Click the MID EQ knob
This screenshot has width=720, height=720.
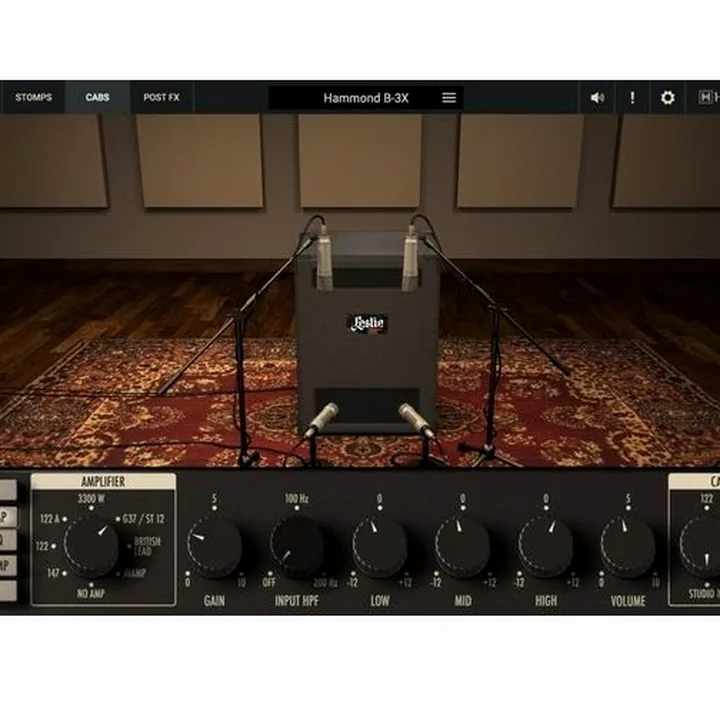462,546
